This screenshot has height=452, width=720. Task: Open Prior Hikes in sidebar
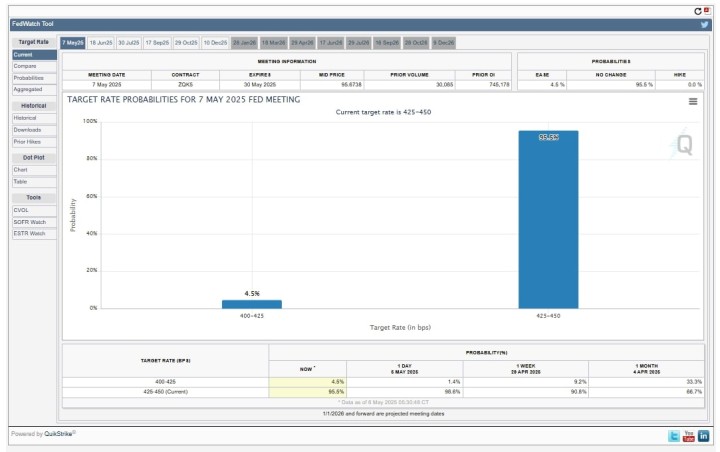click(27, 142)
